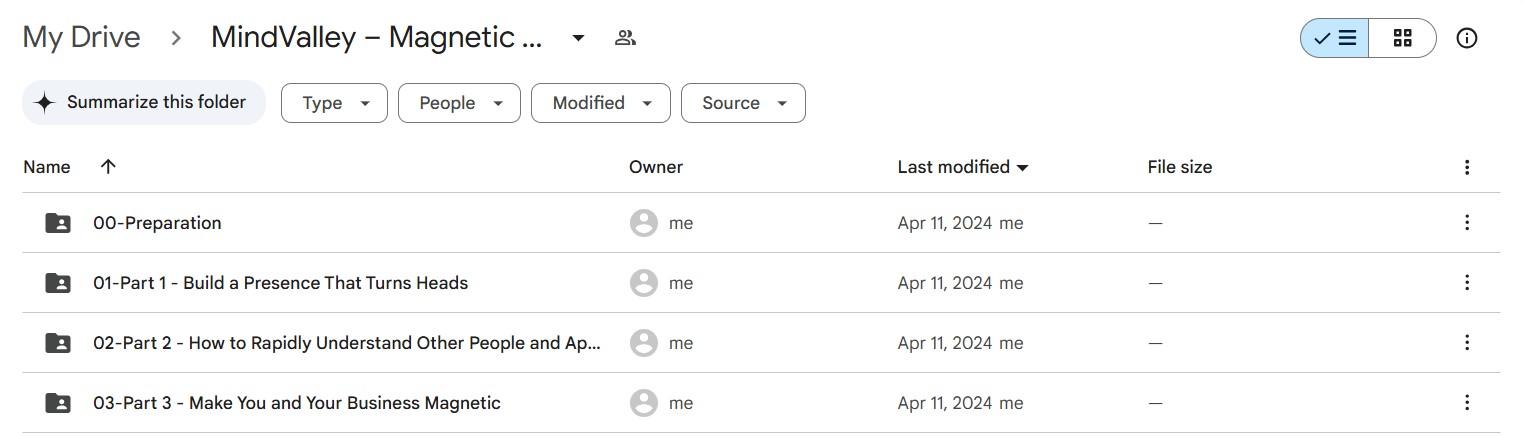Image resolution: width=1523 pixels, height=436 pixels.
Task: Open the view details info icon
Action: tap(1467, 38)
